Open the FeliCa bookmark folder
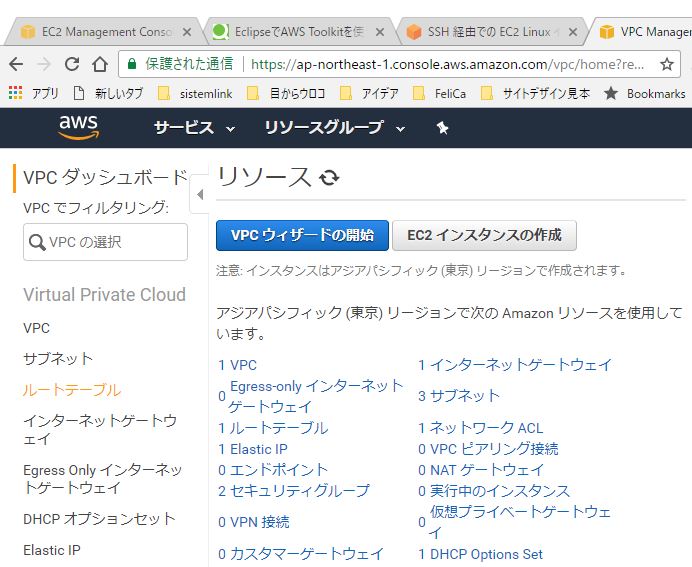The width and height of the screenshot is (692, 567). pyautogui.click(x=439, y=93)
